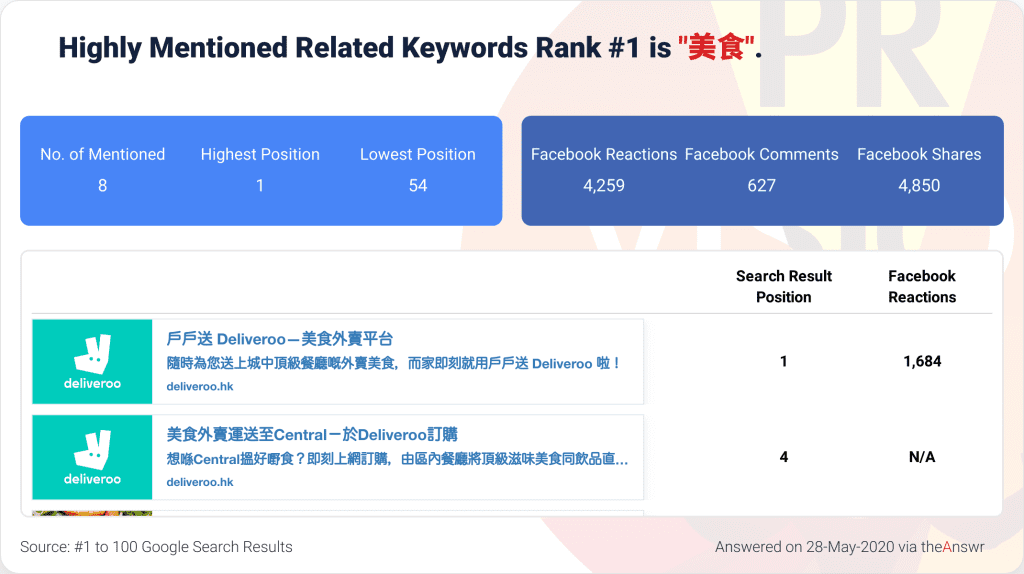This screenshot has height=574, width=1024.
Task: Click the Facebook reactions total 4,259
Action: coord(604,186)
